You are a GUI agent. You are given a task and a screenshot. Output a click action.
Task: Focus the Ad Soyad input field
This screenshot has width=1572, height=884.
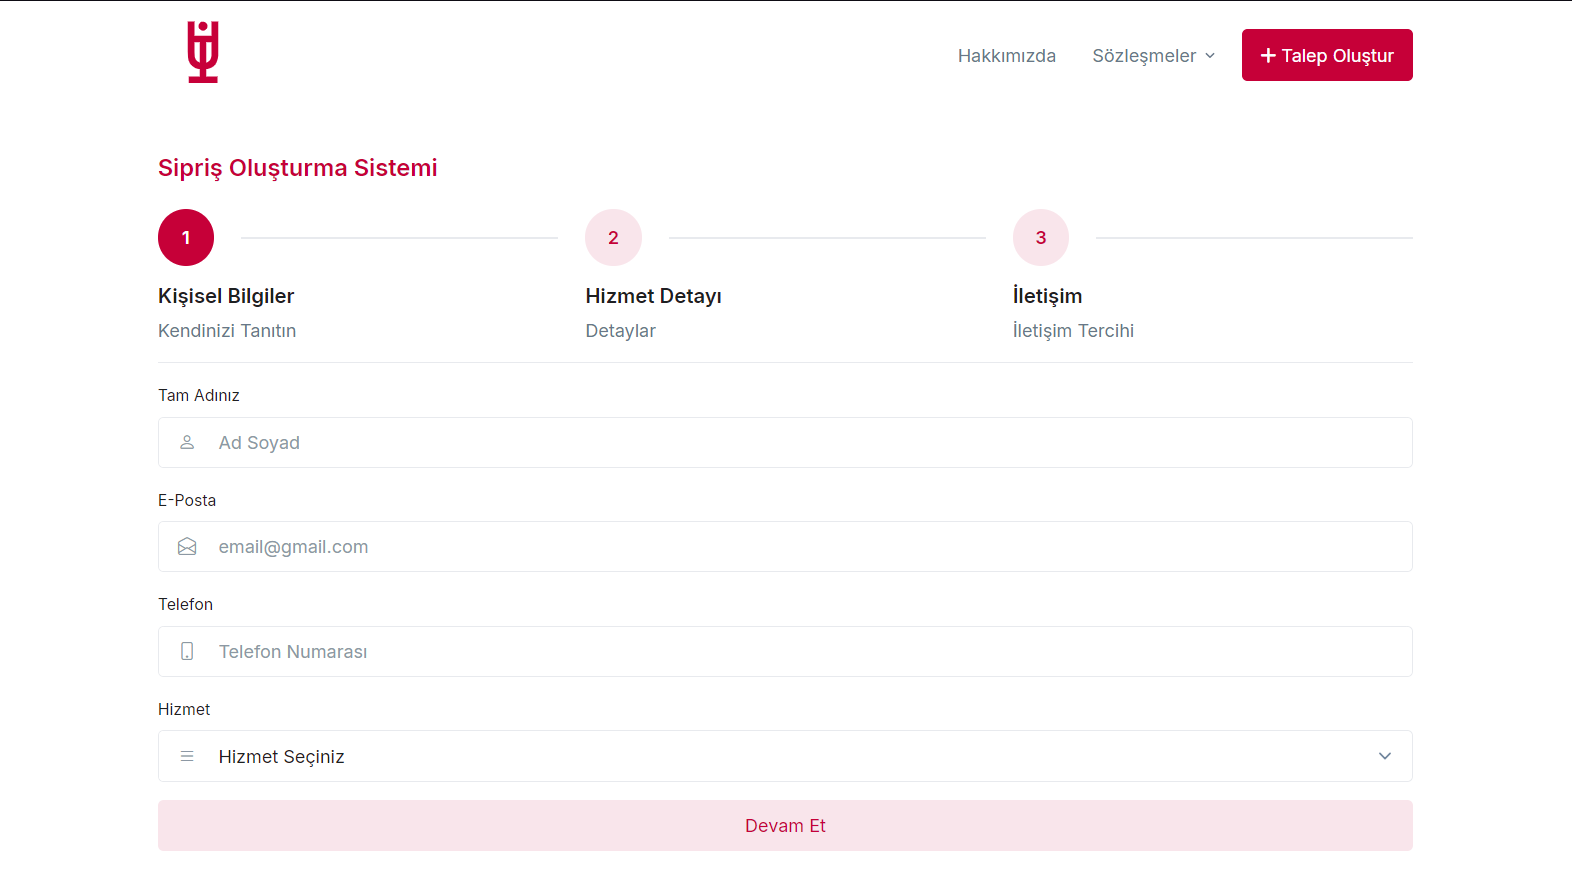point(800,443)
